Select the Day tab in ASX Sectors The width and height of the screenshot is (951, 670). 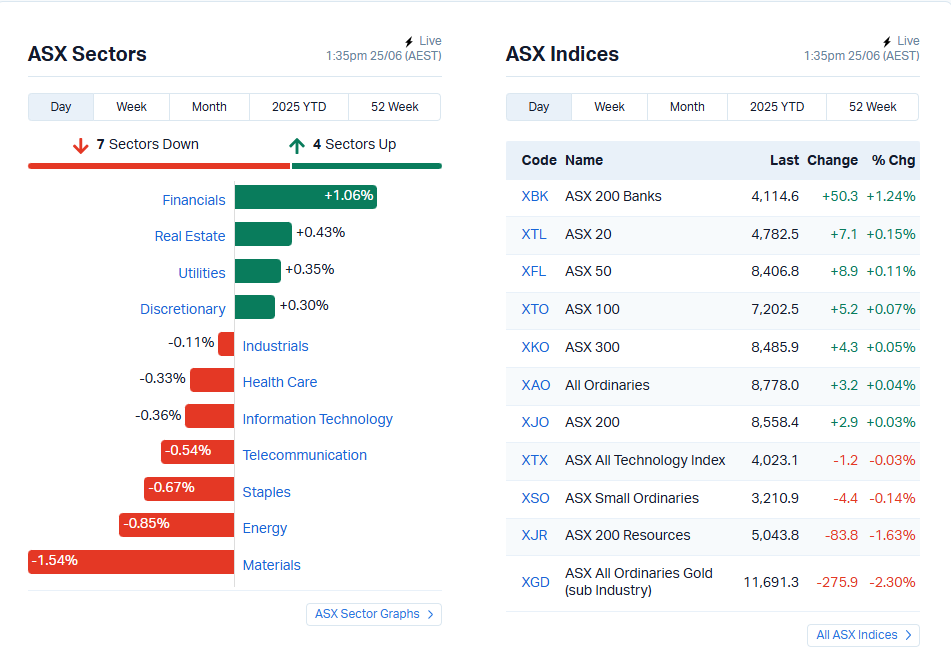point(61,107)
